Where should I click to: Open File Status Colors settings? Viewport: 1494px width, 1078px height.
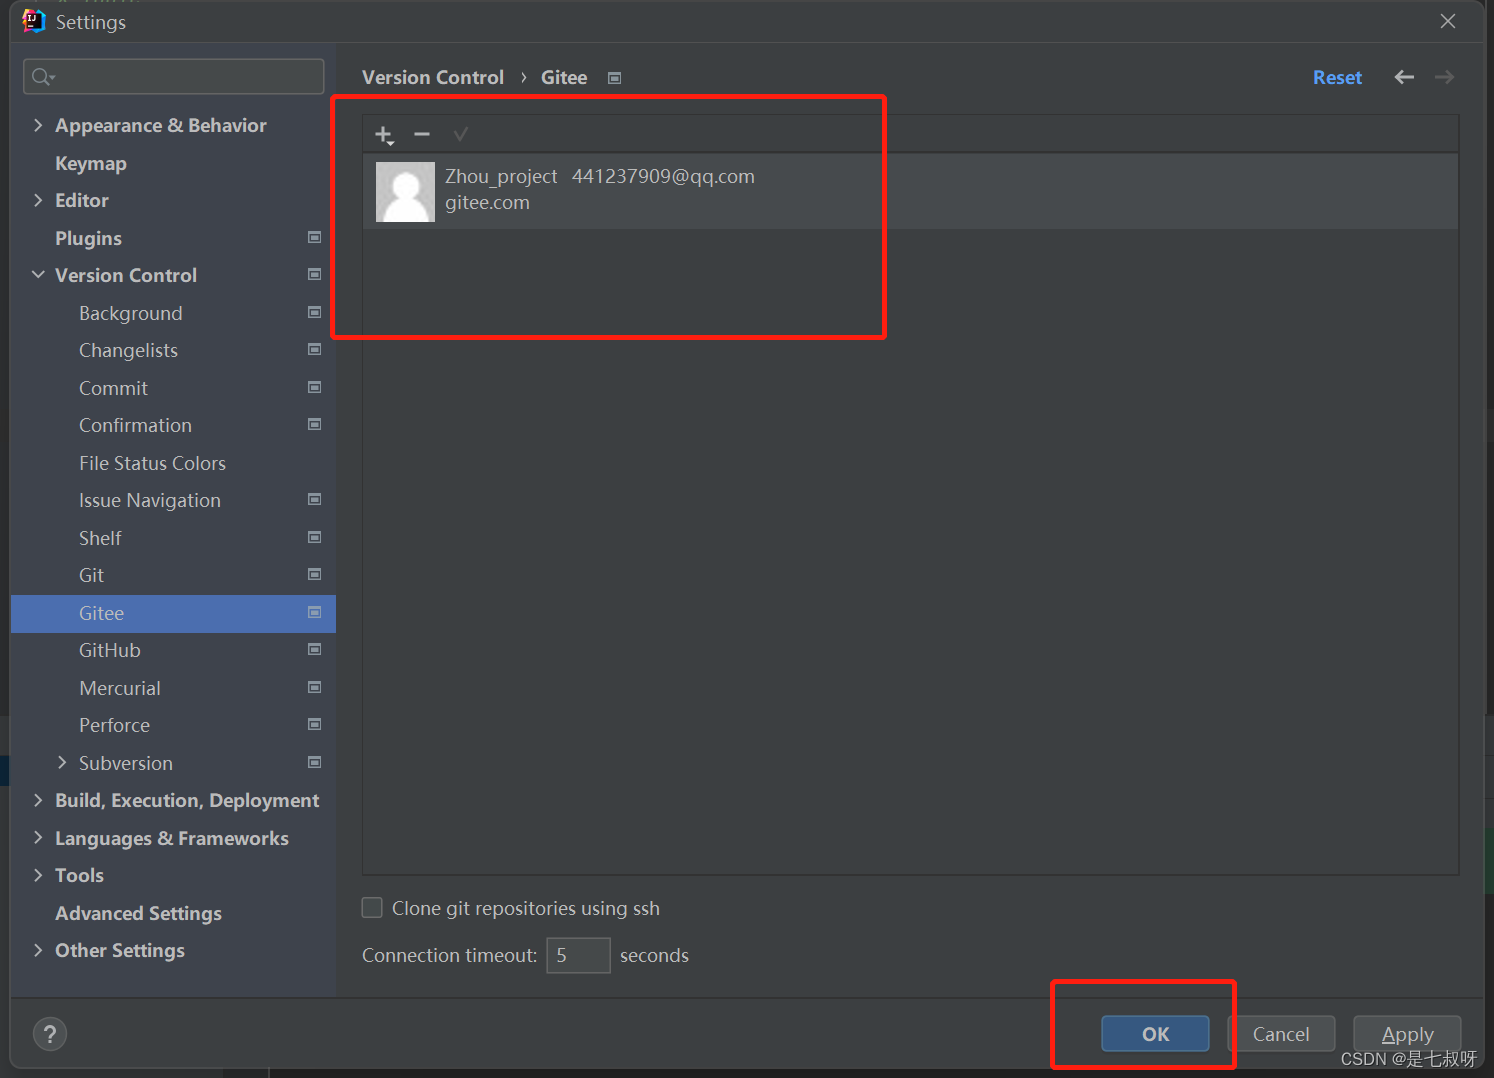[152, 463]
